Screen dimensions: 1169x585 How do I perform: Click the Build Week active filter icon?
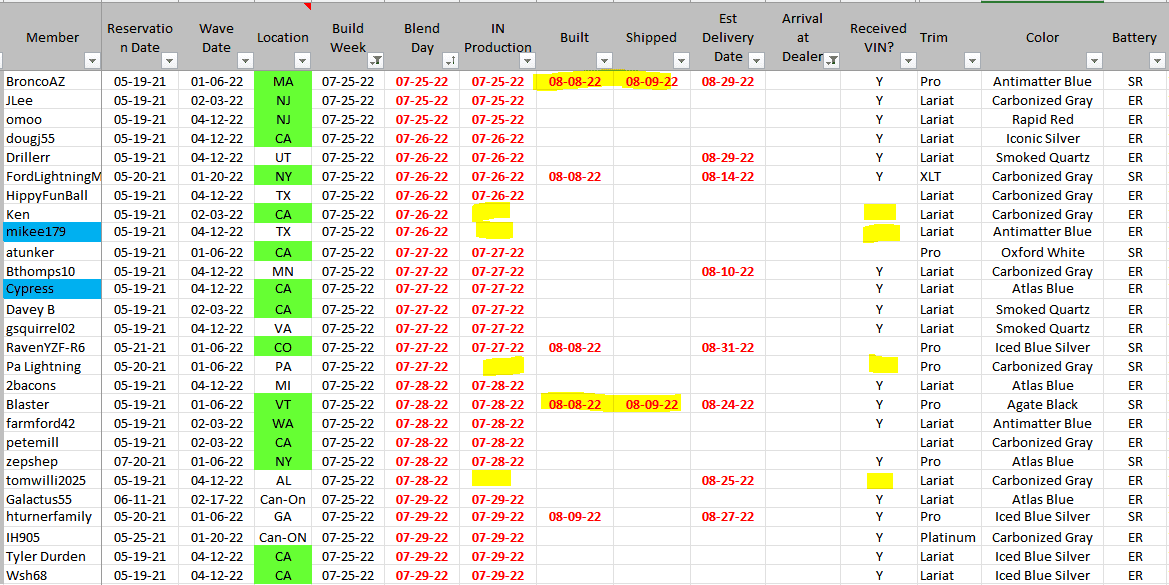pyautogui.click(x=374, y=61)
